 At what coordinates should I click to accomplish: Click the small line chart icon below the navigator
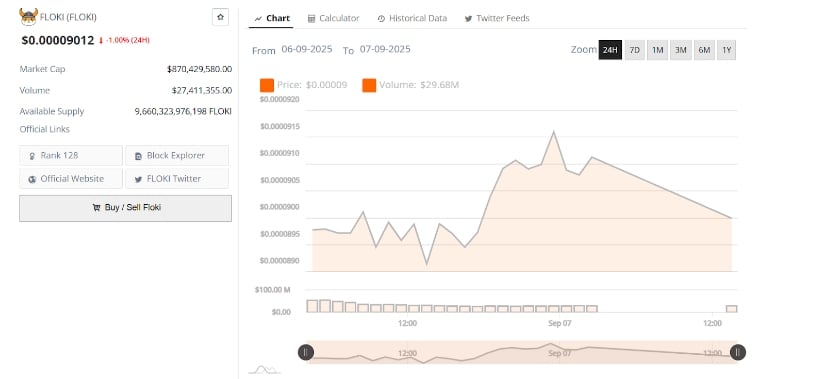265,370
